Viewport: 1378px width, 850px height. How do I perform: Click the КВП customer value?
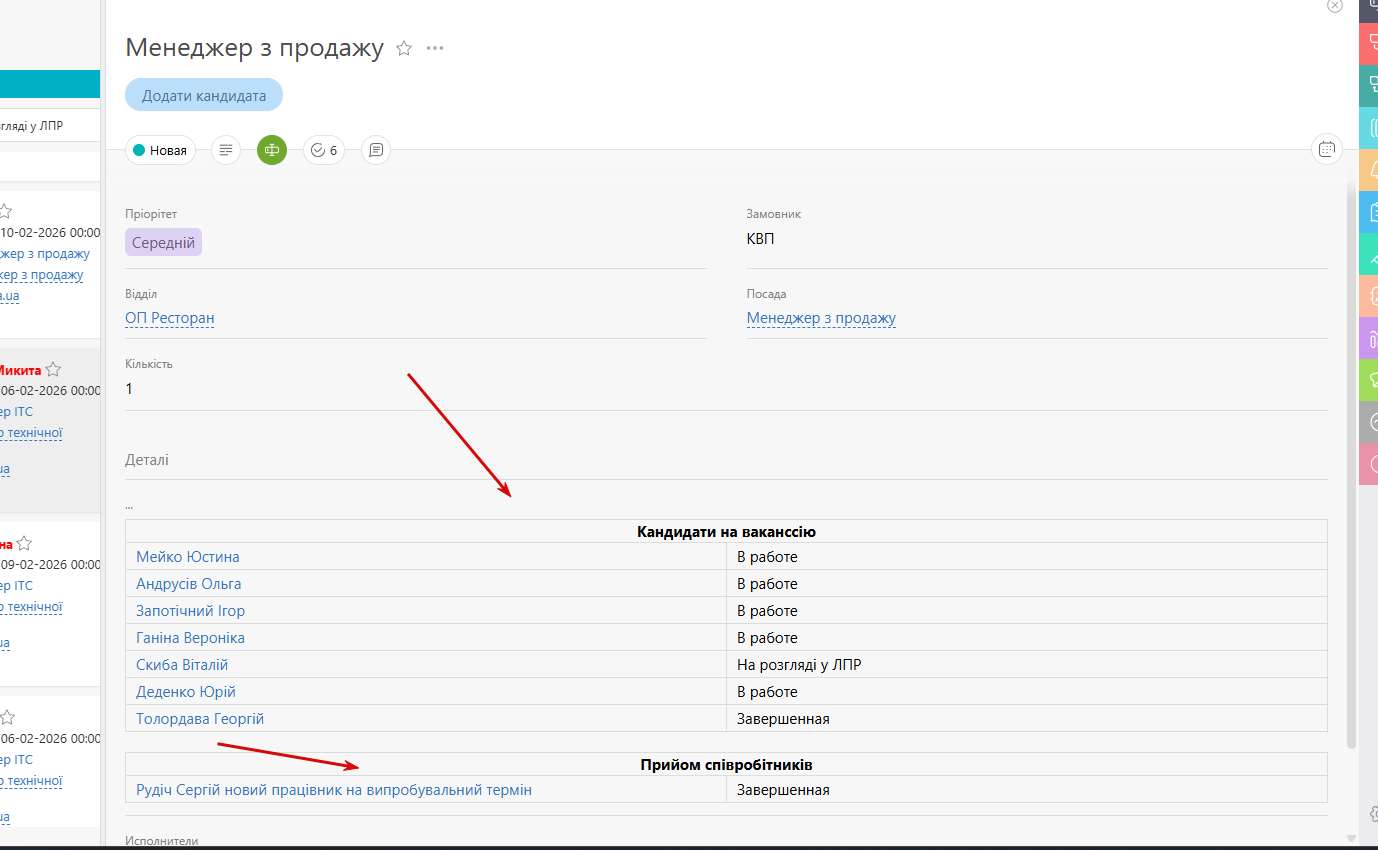click(x=760, y=239)
